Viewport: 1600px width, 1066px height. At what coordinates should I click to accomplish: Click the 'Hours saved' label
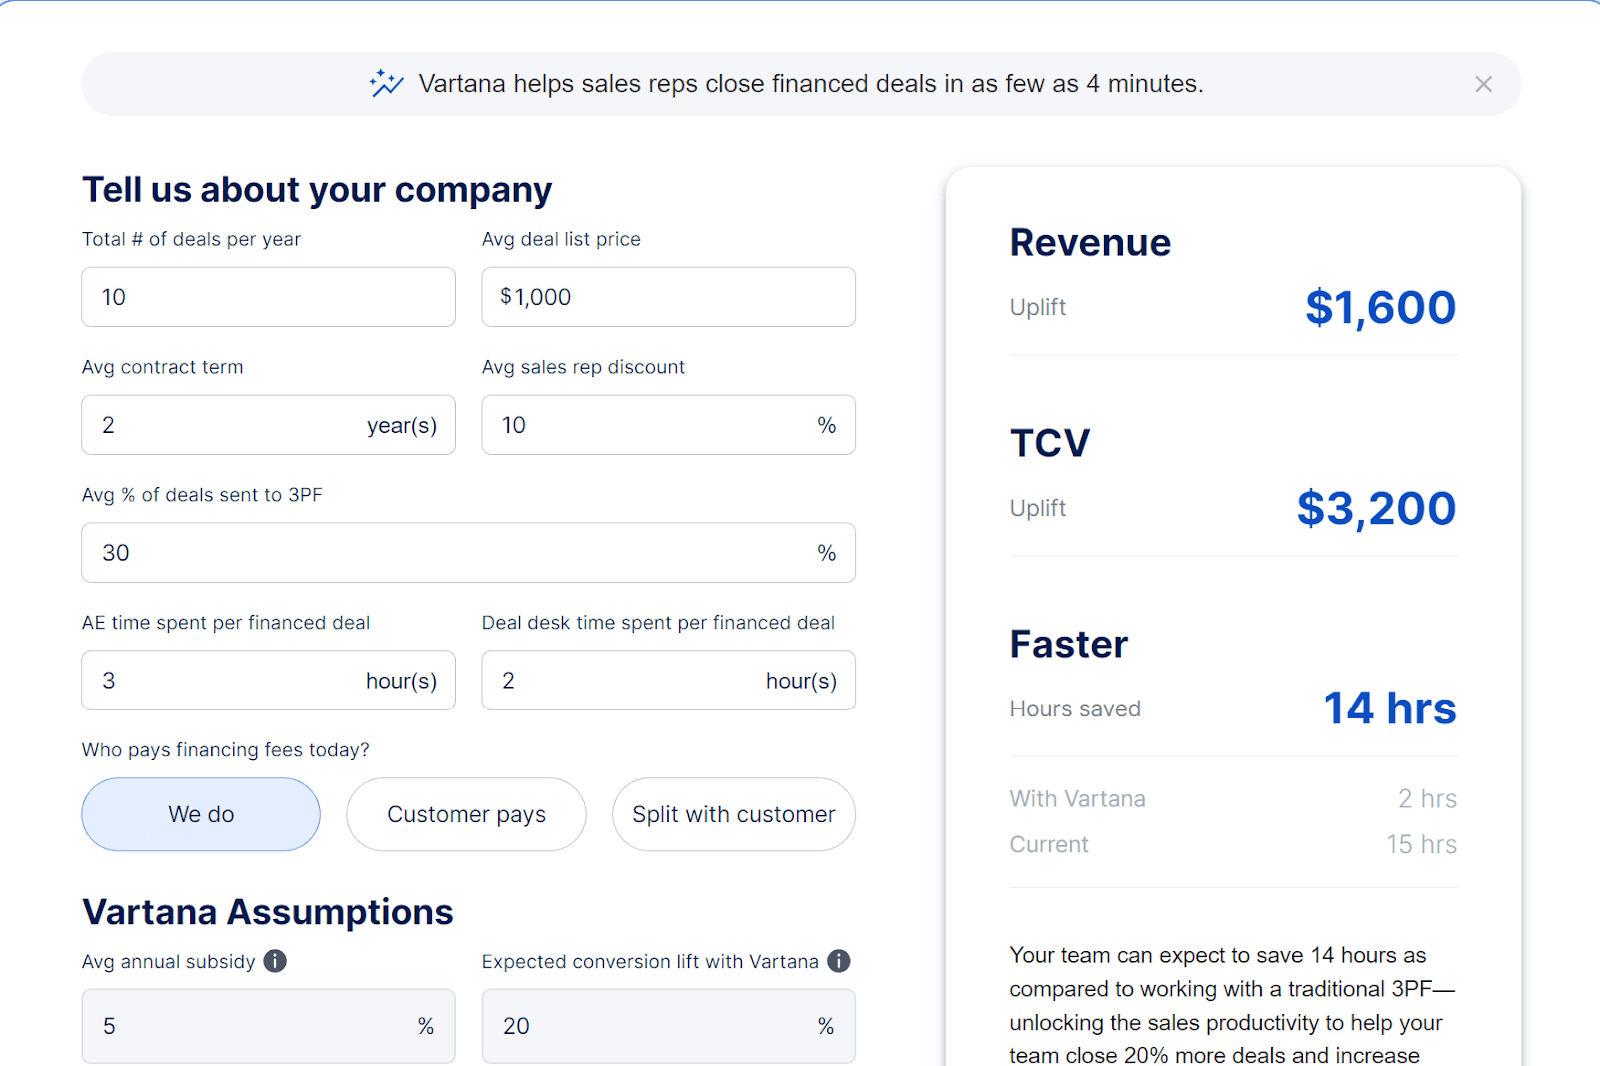[1075, 709]
